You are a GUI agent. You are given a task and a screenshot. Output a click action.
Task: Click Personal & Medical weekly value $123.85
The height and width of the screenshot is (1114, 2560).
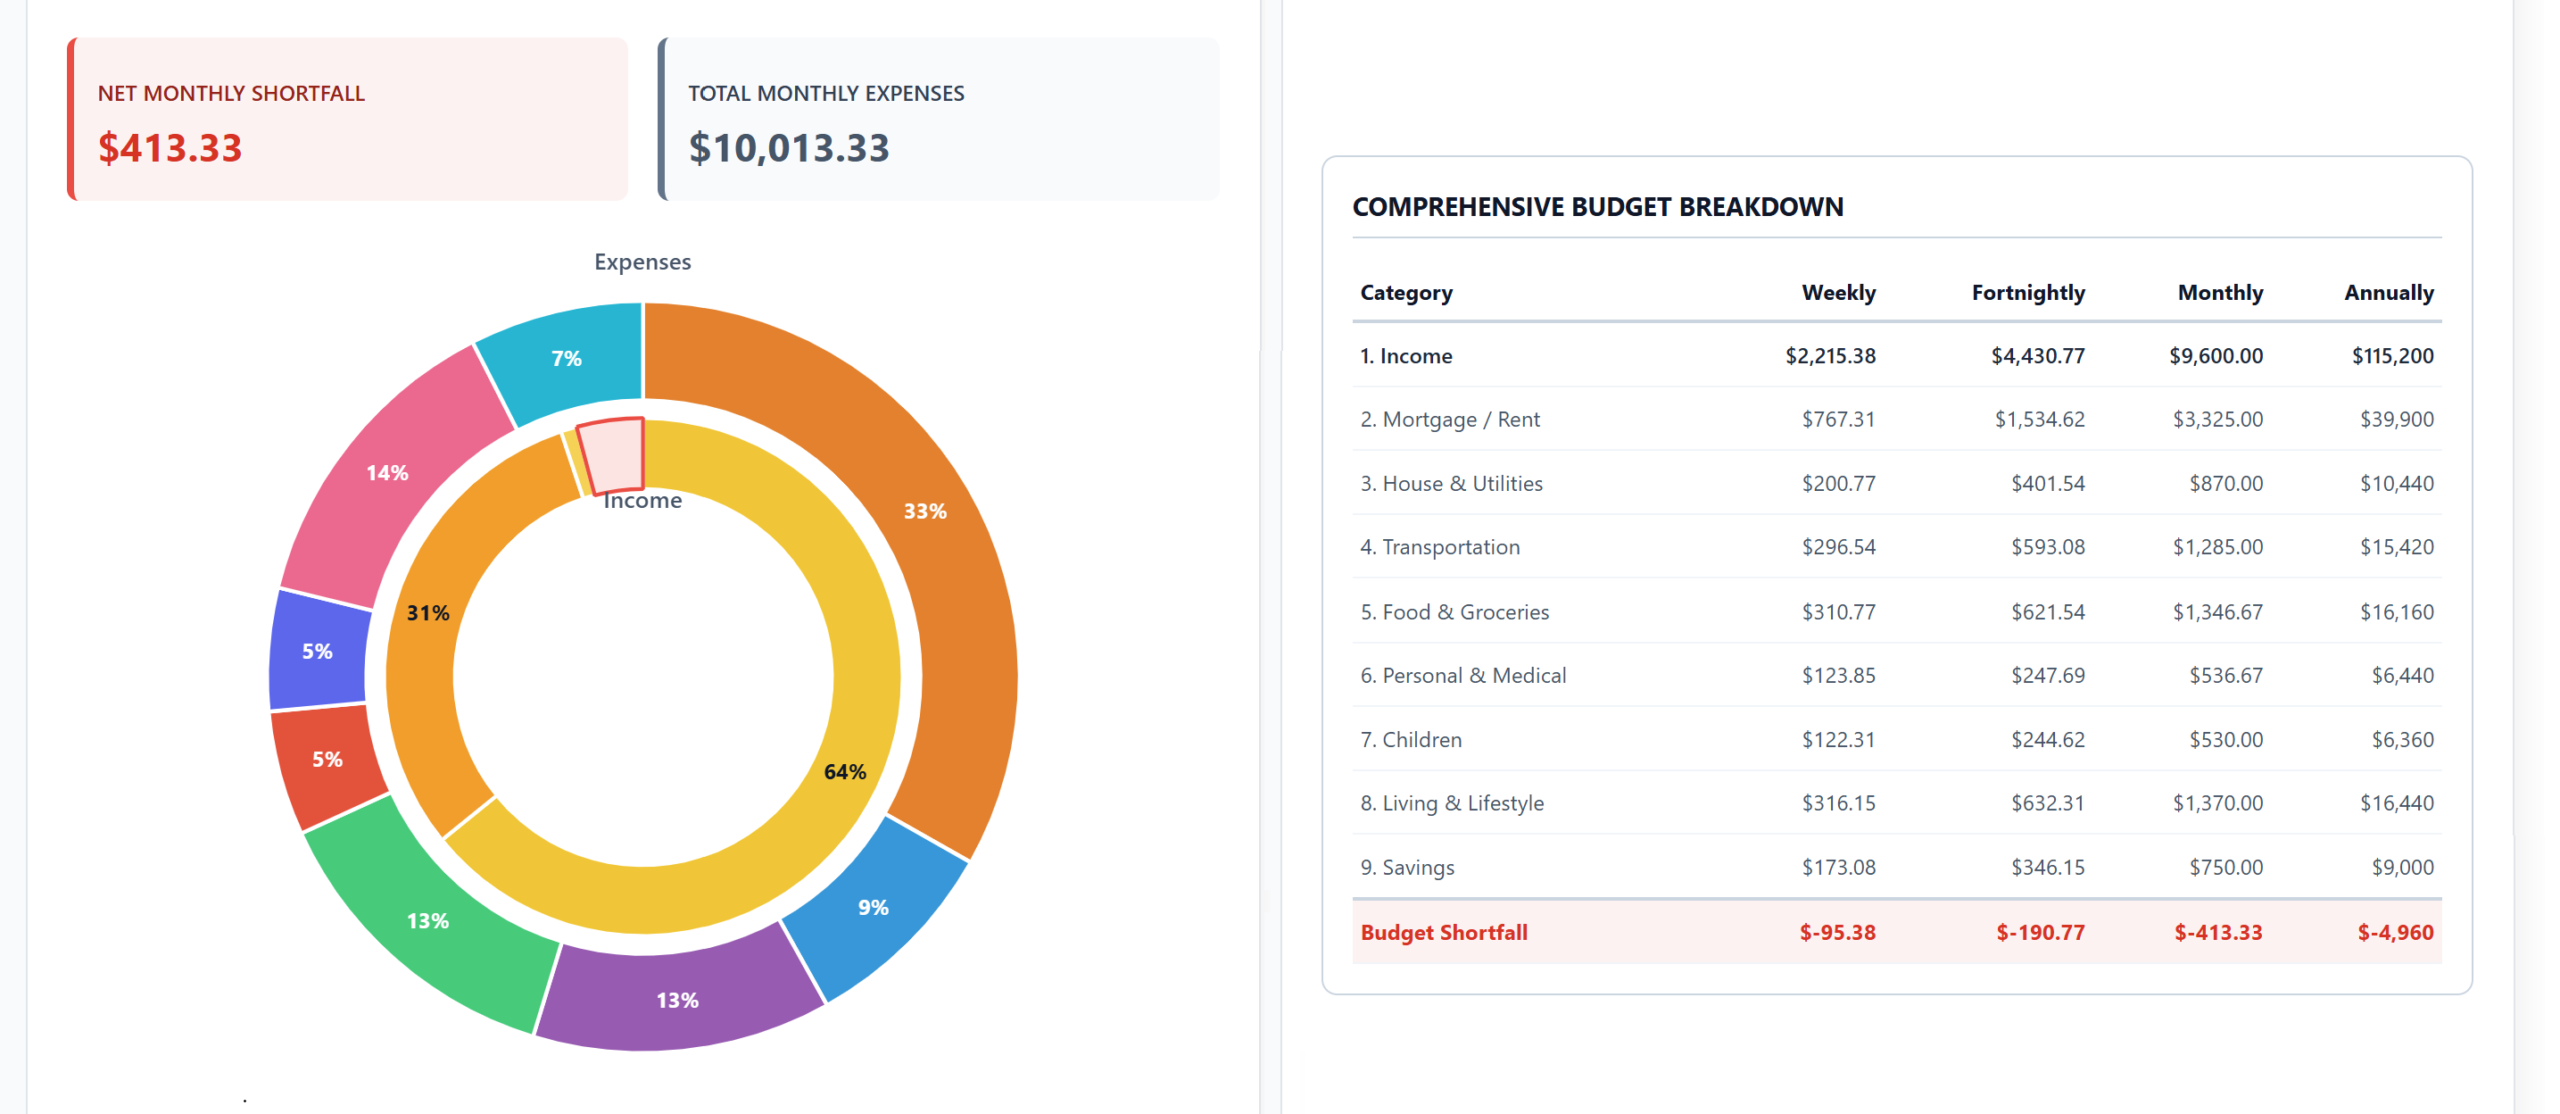point(1838,676)
